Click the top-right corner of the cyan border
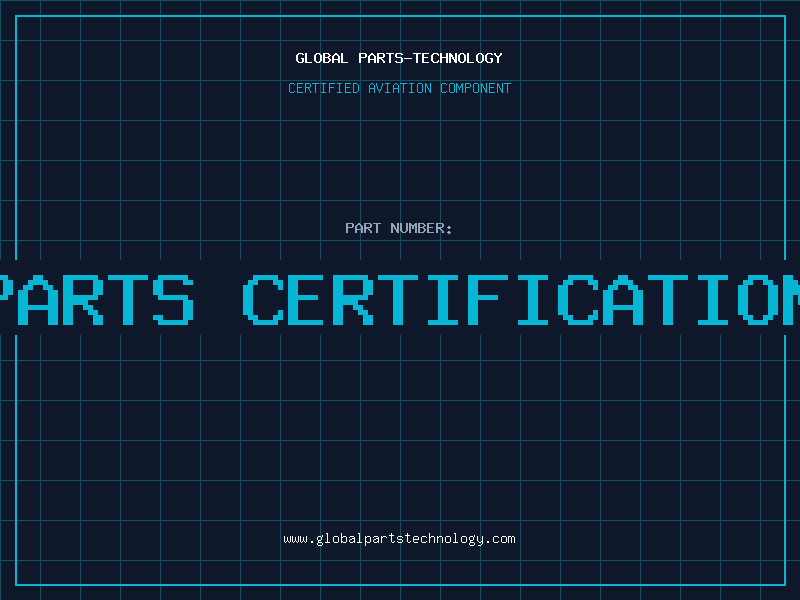This screenshot has height=600, width=800. pos(784,16)
